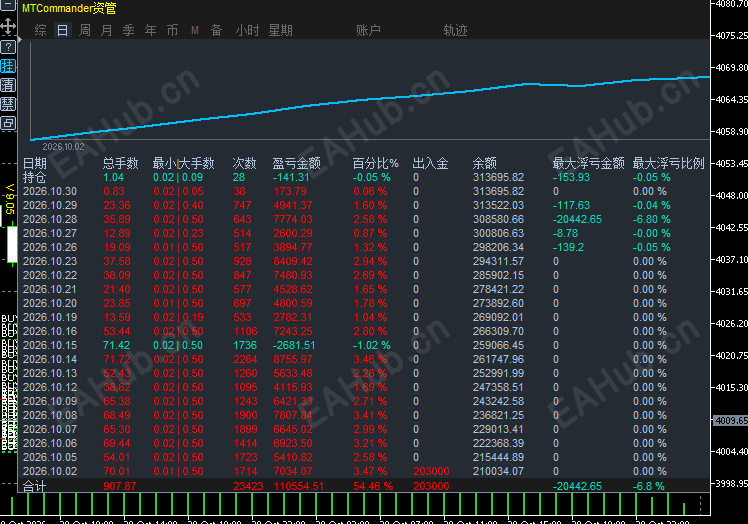This screenshot has height=524, width=748.
Task: Switch to the 小时 hourly tab
Action: tap(248, 31)
